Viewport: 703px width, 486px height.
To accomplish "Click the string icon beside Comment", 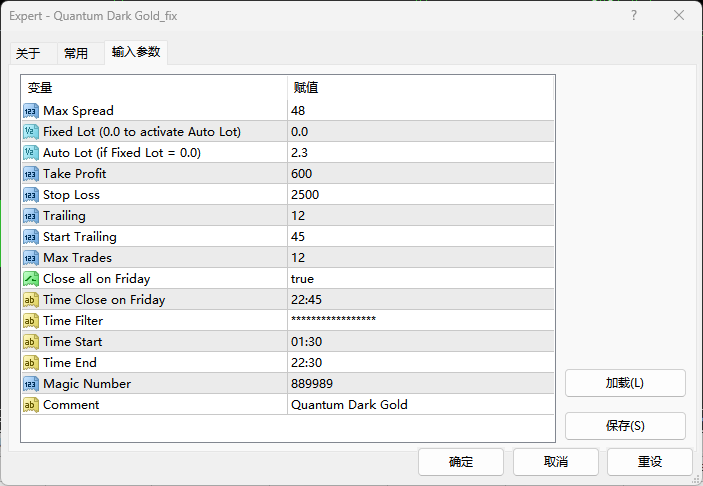I will coord(30,405).
